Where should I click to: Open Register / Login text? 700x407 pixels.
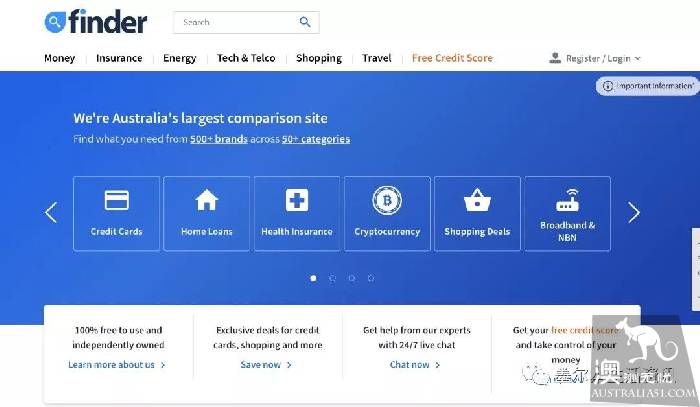(598, 58)
